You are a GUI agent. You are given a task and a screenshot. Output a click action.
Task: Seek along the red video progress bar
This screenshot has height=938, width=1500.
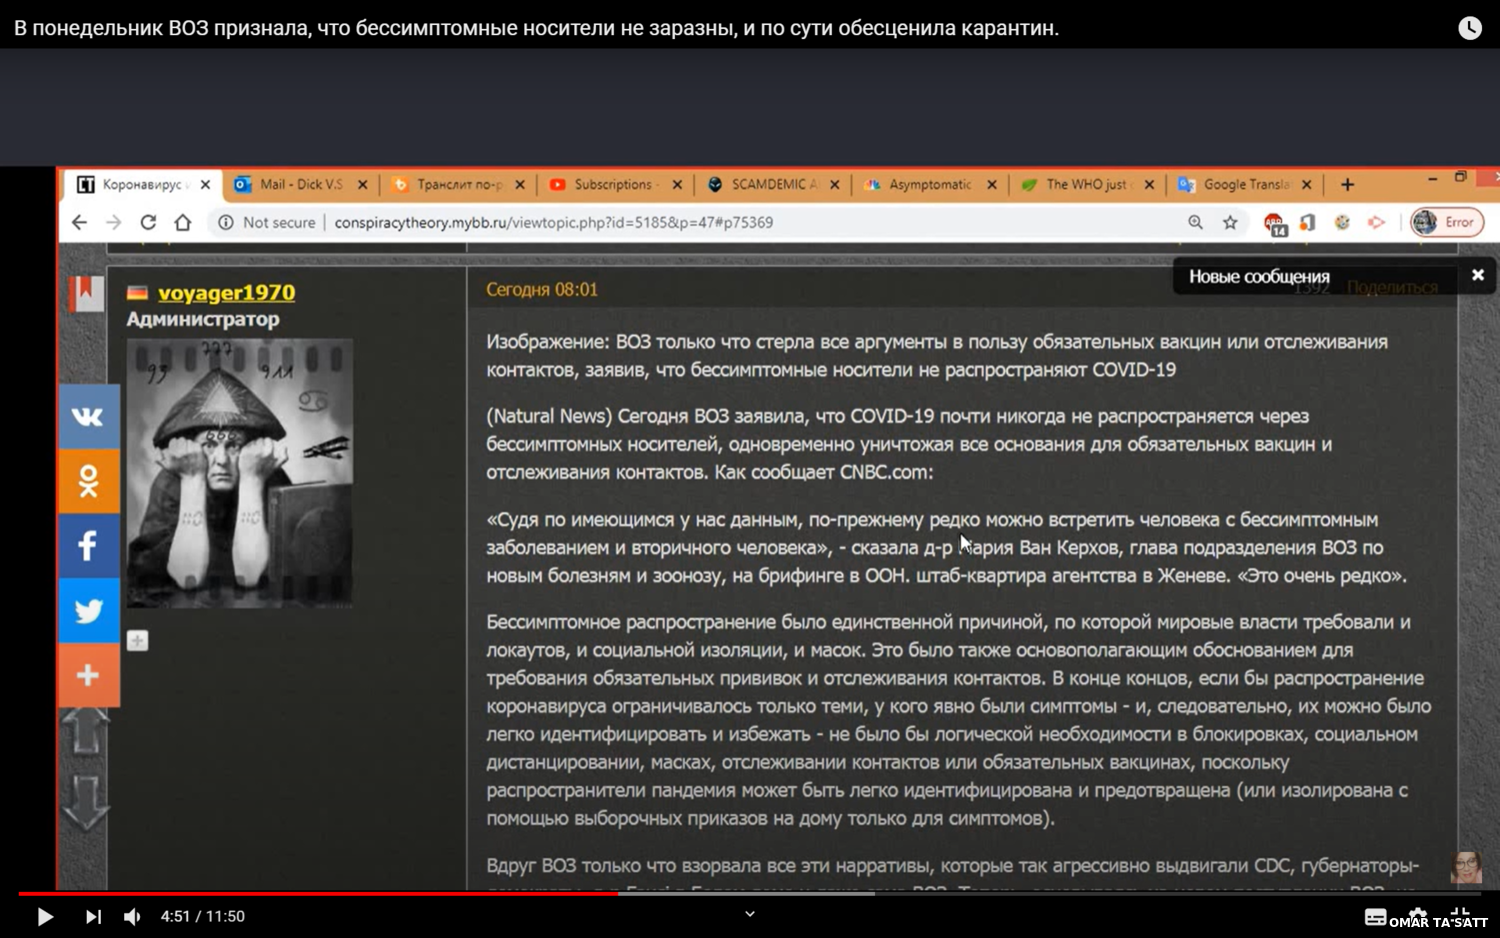(750, 893)
